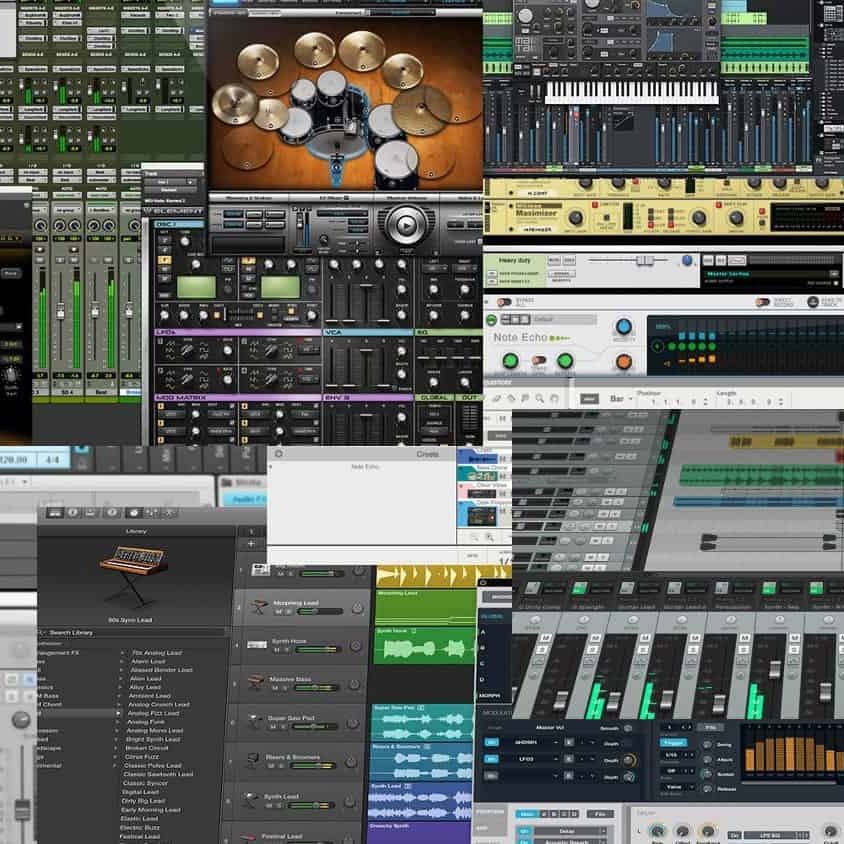
Task: Click the Length value stepper arrows
Action: (x=781, y=402)
